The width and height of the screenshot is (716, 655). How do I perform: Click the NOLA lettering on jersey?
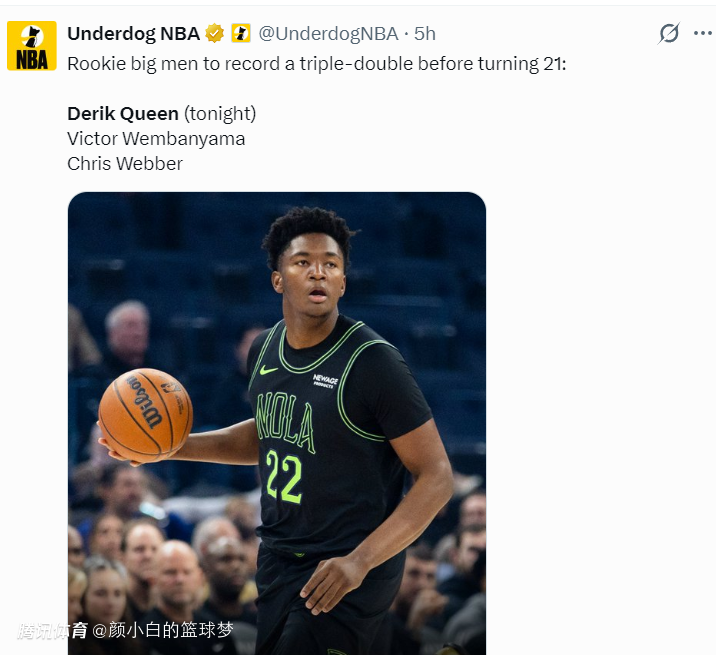click(285, 419)
